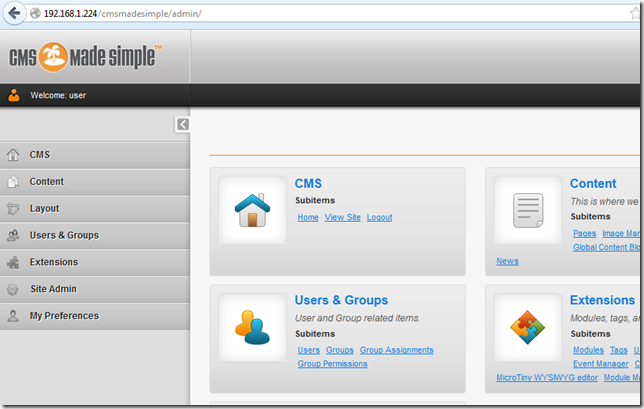Viewport: 644px width, 409px height.
Task: Open the CMS card heading link
Action: coord(308,184)
